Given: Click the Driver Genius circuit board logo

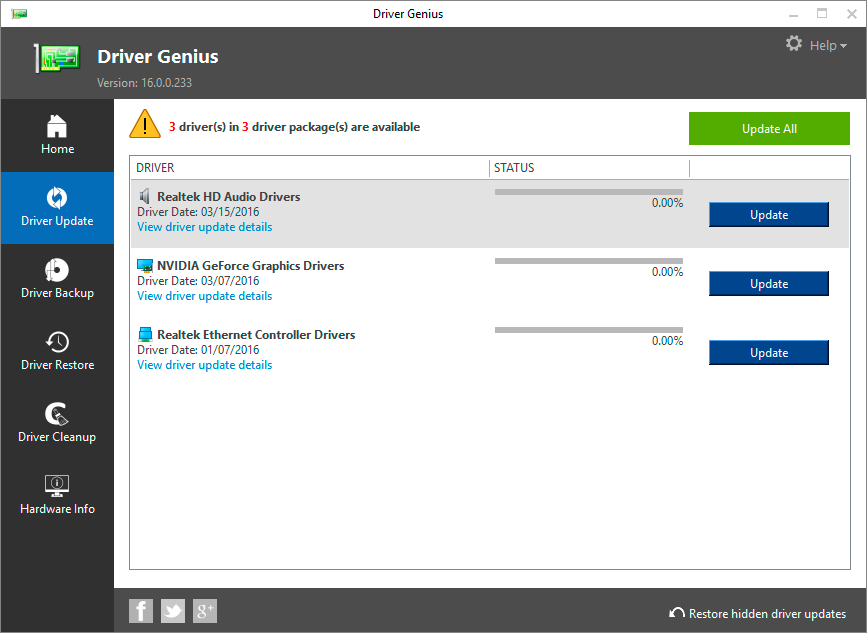Looking at the screenshot, I should 58,58.
